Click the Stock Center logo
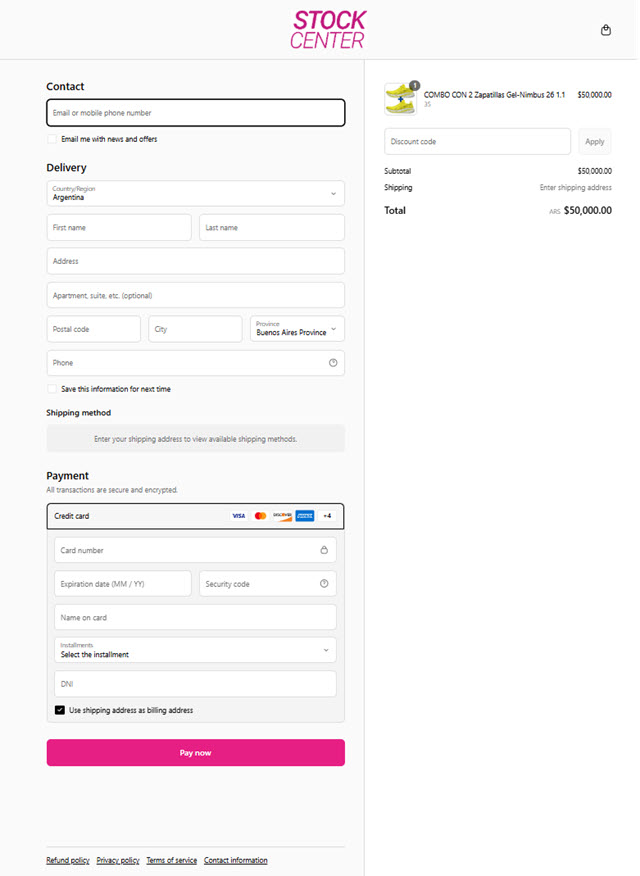Screen dimensions: 640x876 pos(328,30)
